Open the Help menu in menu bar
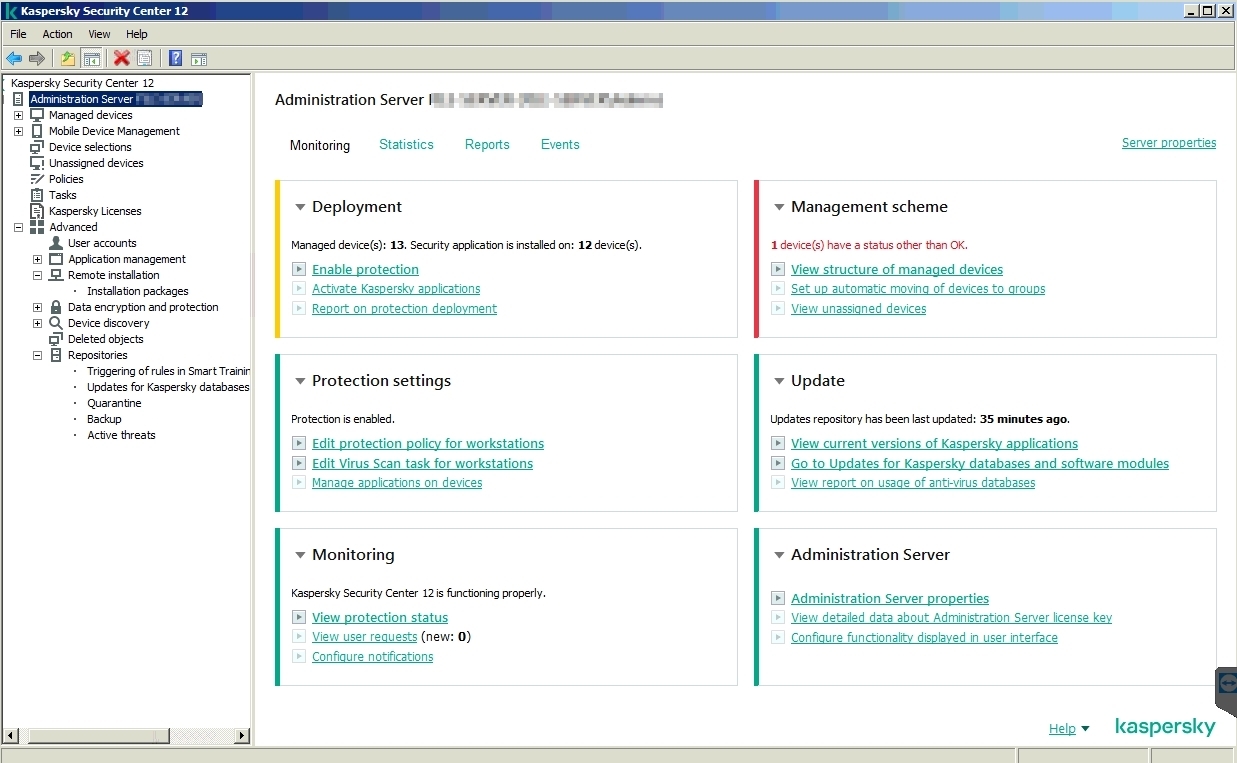The image size is (1237, 763). 136,34
